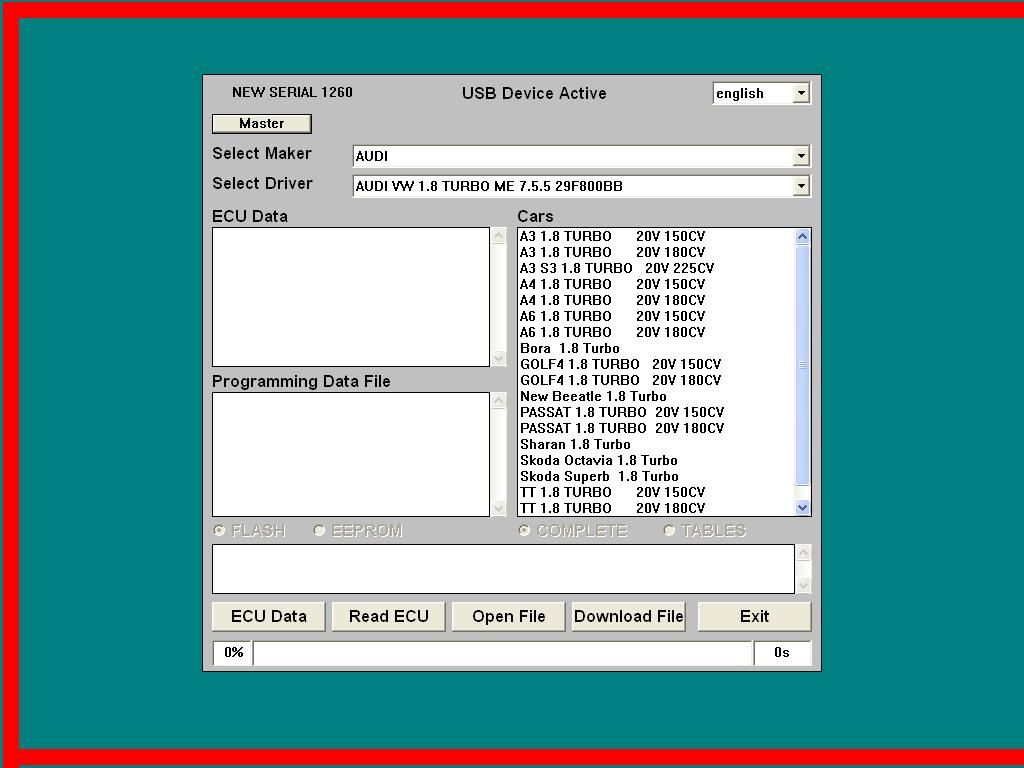This screenshot has width=1024, height=768.
Task: Click the Download File button
Action: [629, 616]
